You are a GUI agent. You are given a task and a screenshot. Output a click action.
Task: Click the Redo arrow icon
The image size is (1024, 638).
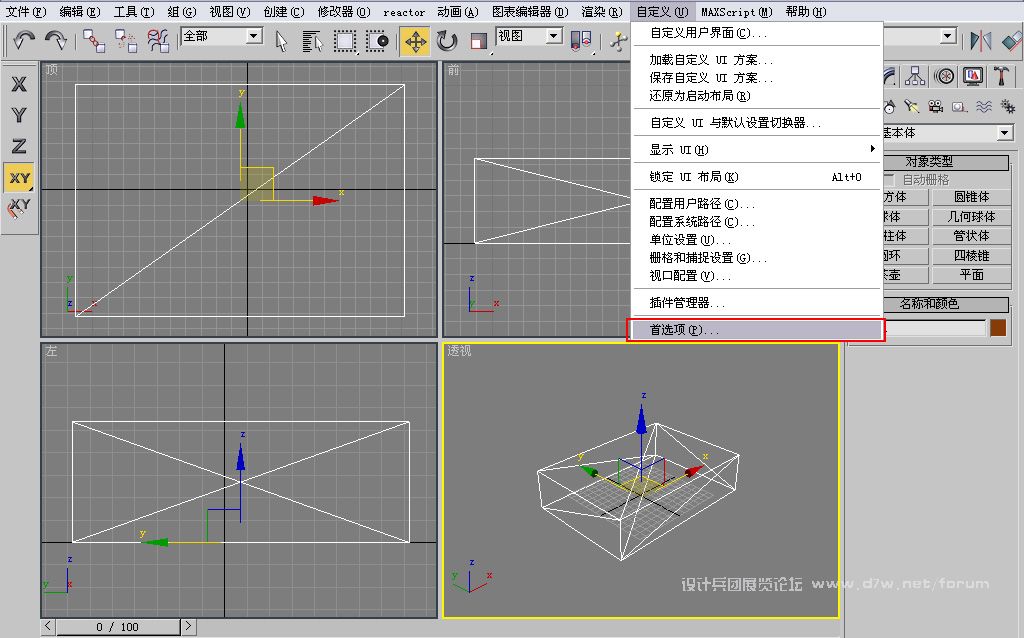56,40
